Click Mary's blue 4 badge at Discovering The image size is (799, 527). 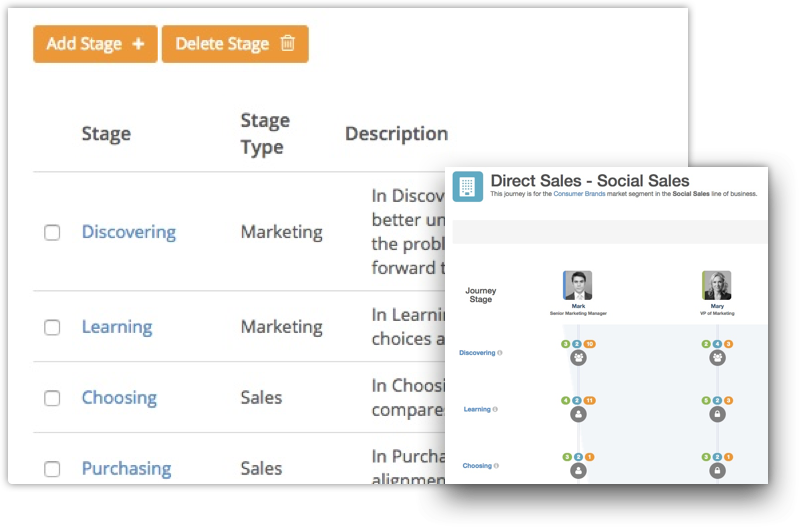click(717, 344)
